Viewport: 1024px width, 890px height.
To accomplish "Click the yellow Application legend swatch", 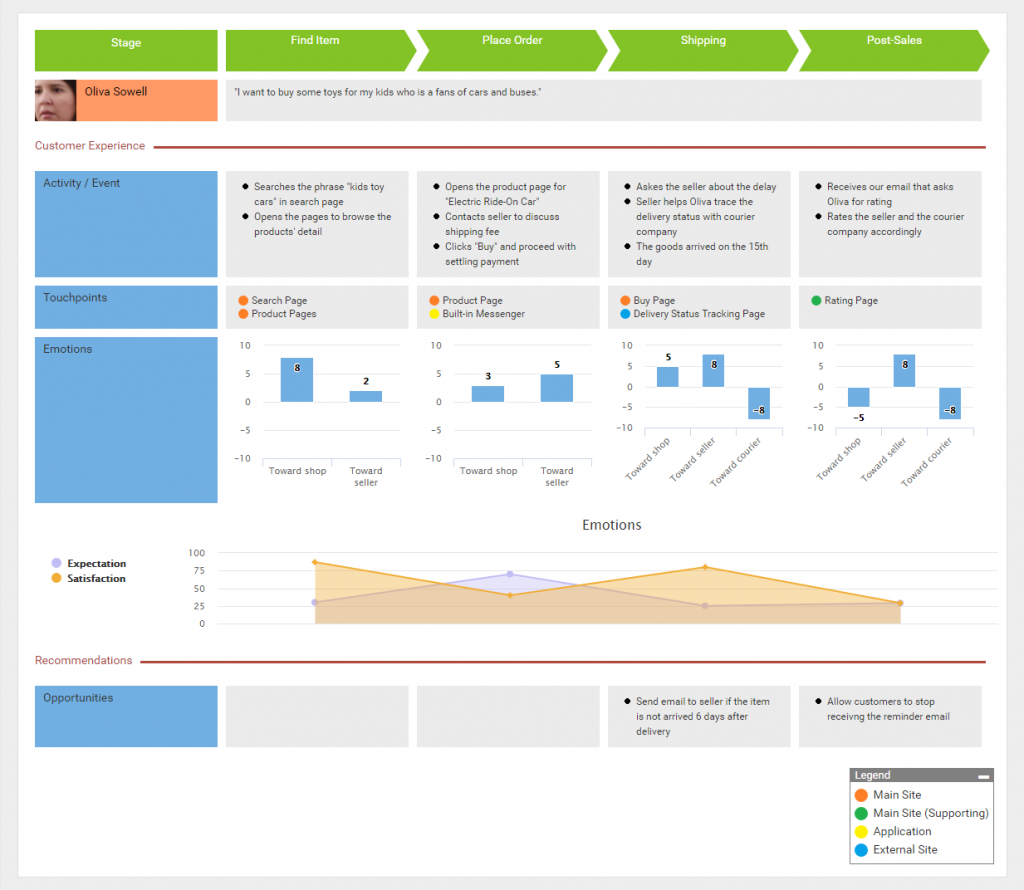I will [861, 831].
